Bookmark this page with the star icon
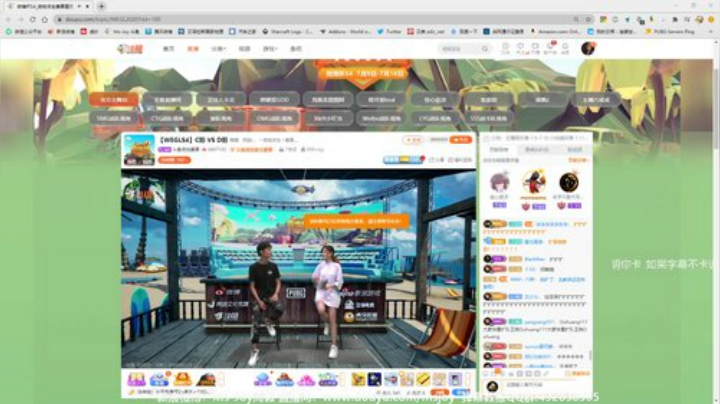 [x=588, y=19]
